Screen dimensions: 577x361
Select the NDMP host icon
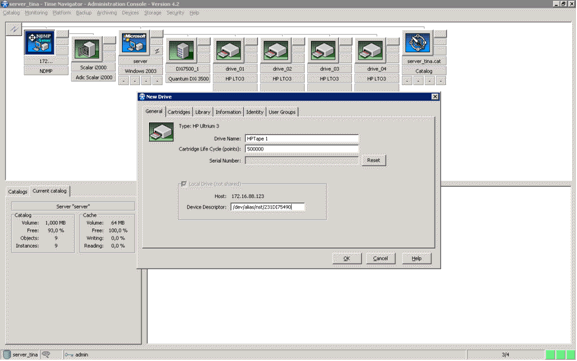tap(39, 42)
